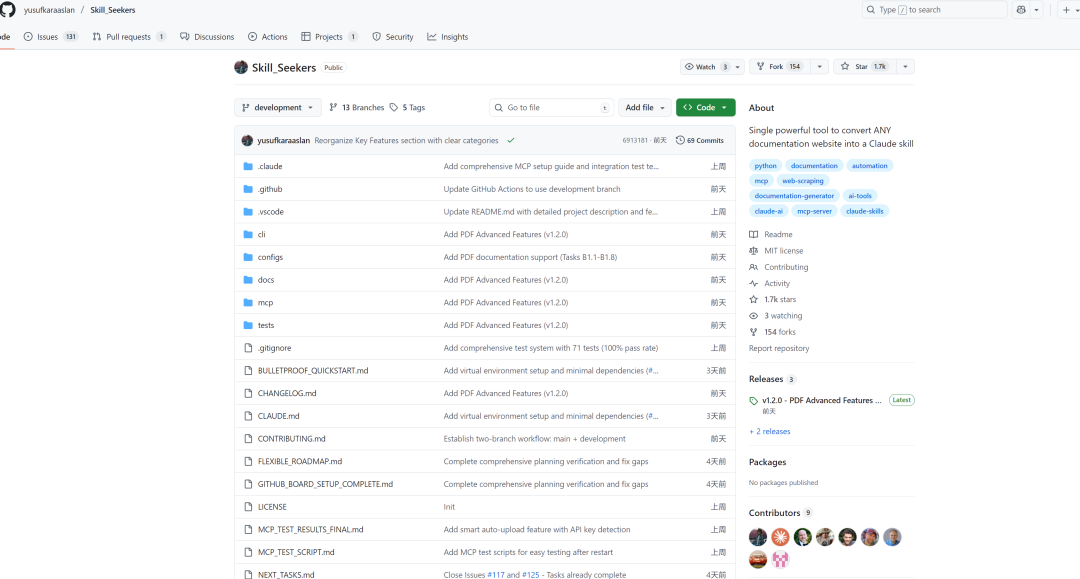Open the .claude folder
The height and width of the screenshot is (579, 1080).
click(270, 166)
